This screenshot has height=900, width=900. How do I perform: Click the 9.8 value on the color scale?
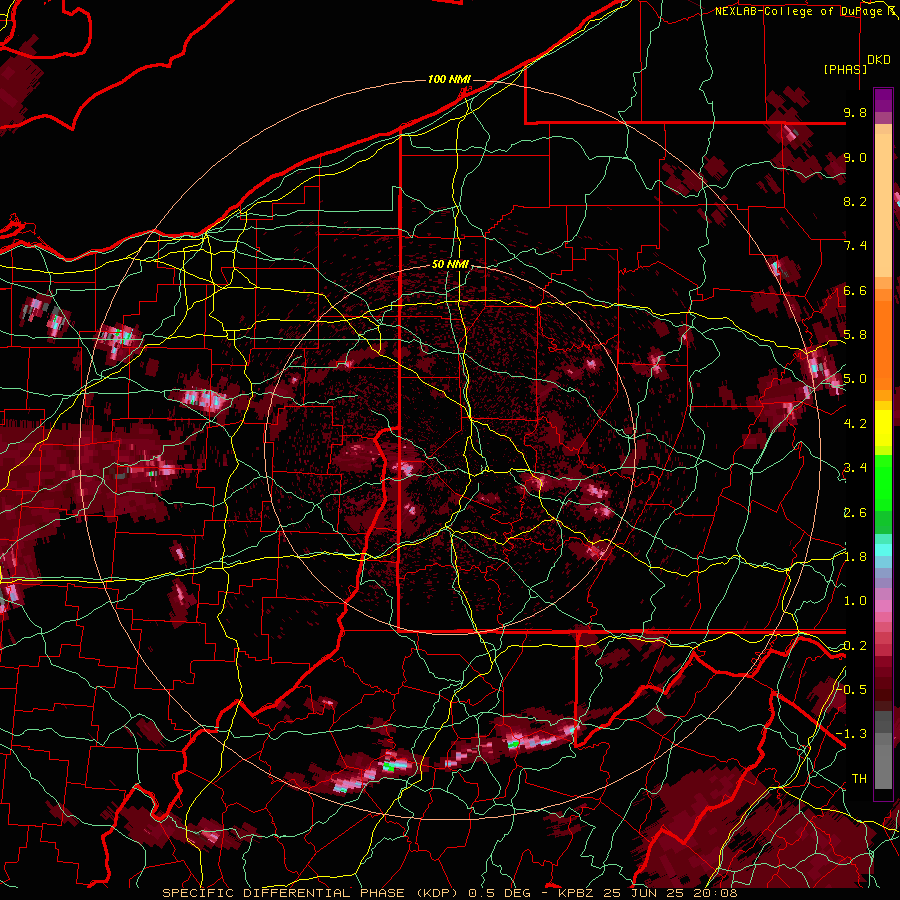coord(855,113)
